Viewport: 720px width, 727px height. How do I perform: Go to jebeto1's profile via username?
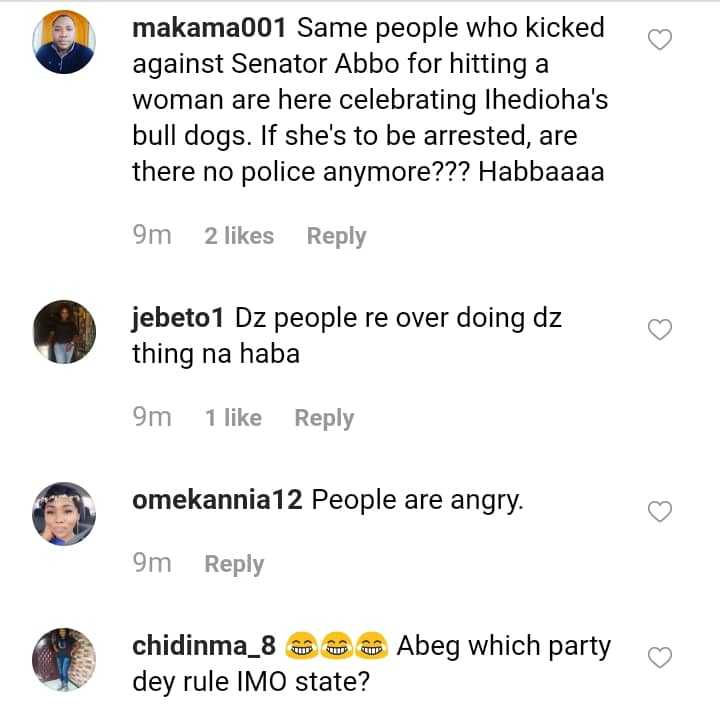(180, 318)
